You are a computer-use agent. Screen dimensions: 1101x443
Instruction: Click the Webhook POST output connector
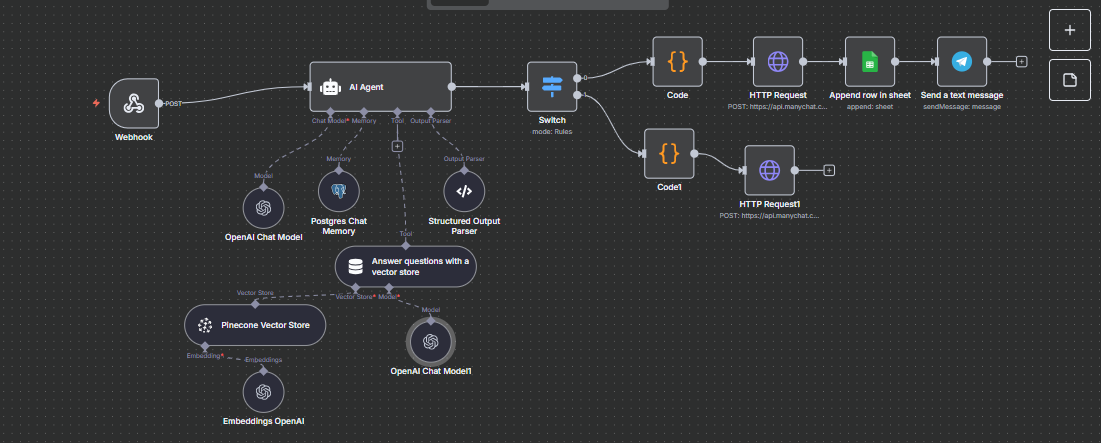coord(159,104)
